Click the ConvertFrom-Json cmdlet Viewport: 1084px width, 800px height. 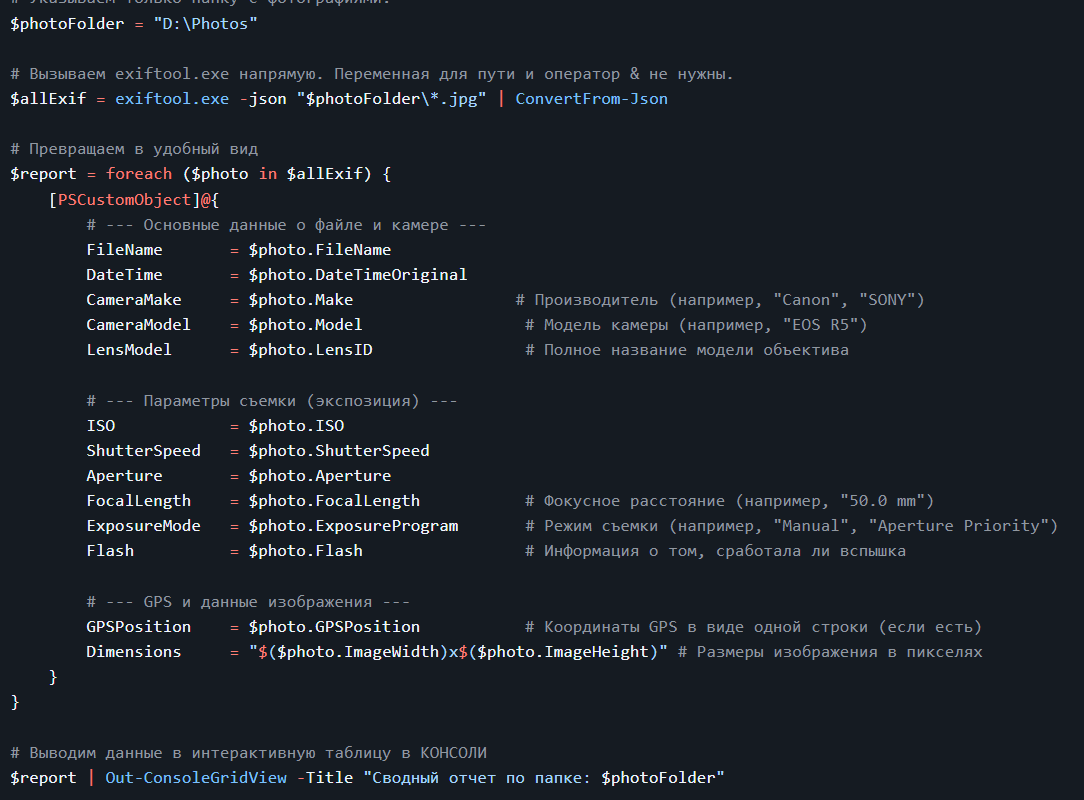click(591, 98)
